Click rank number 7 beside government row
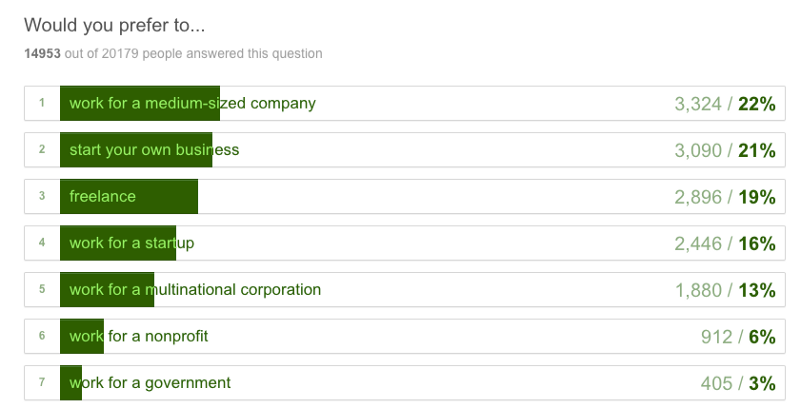Image resolution: width=800 pixels, height=407 pixels. [42, 383]
